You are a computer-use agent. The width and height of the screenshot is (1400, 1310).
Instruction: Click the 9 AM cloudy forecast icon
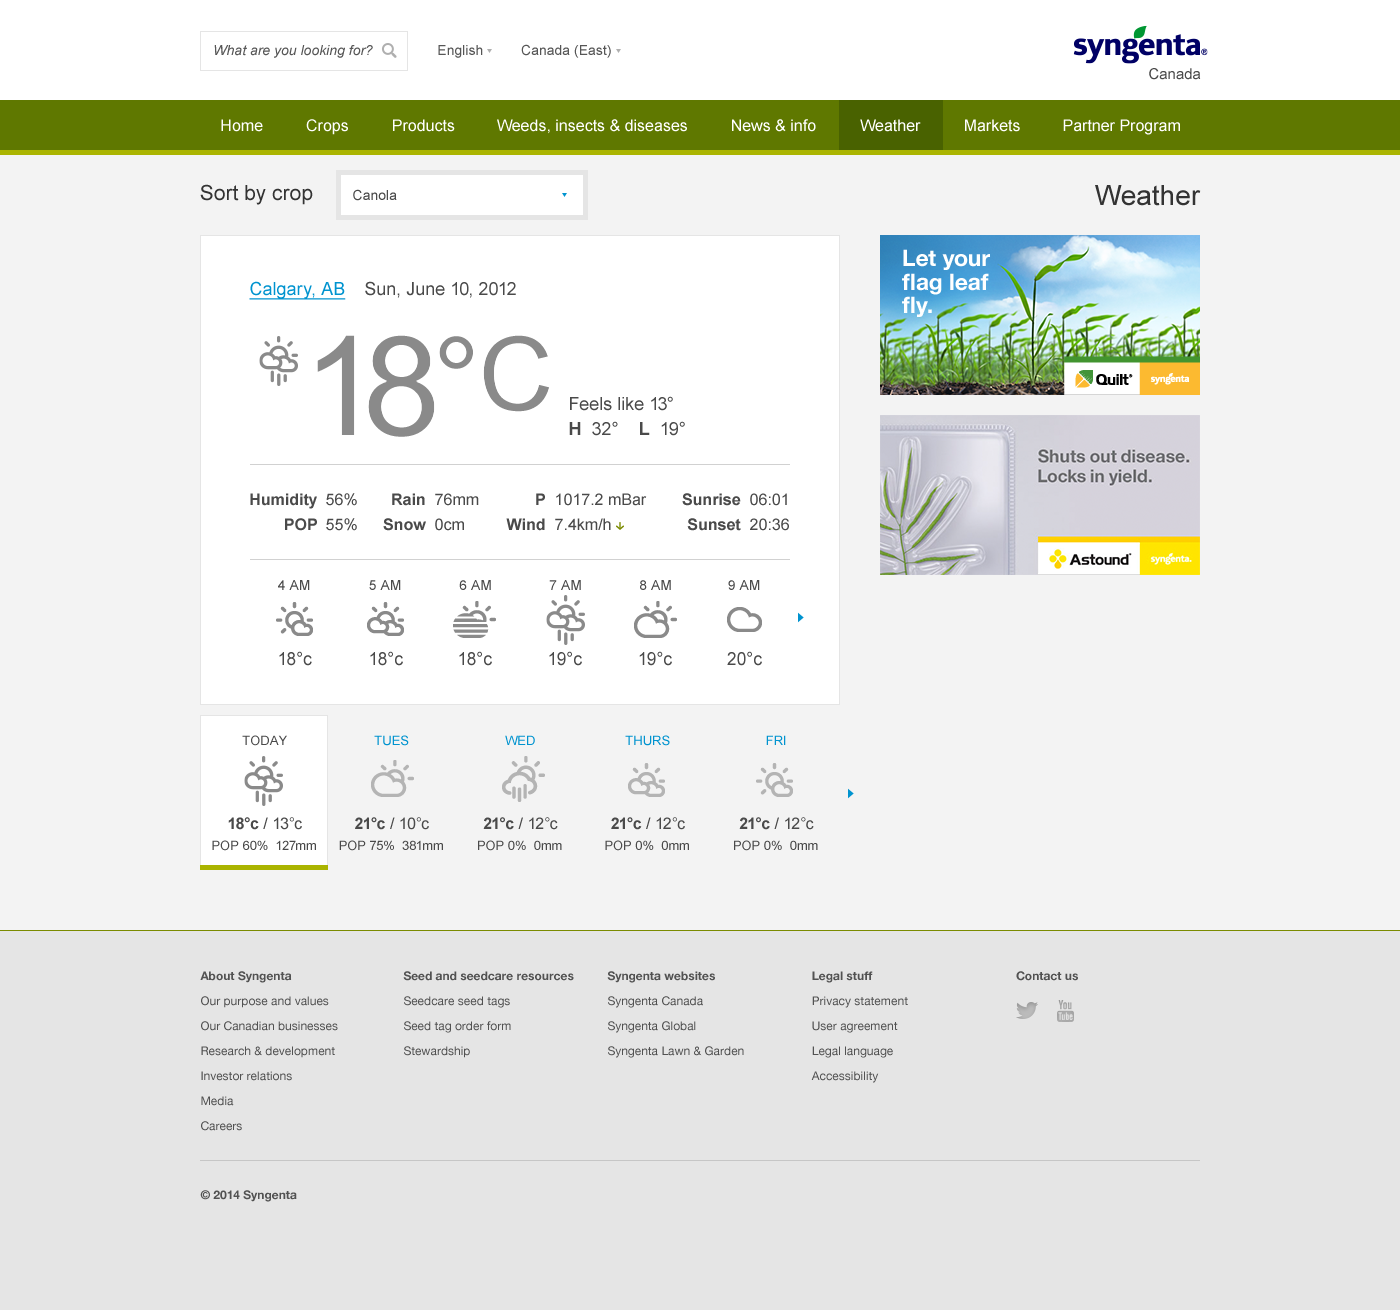pyautogui.click(x=744, y=621)
